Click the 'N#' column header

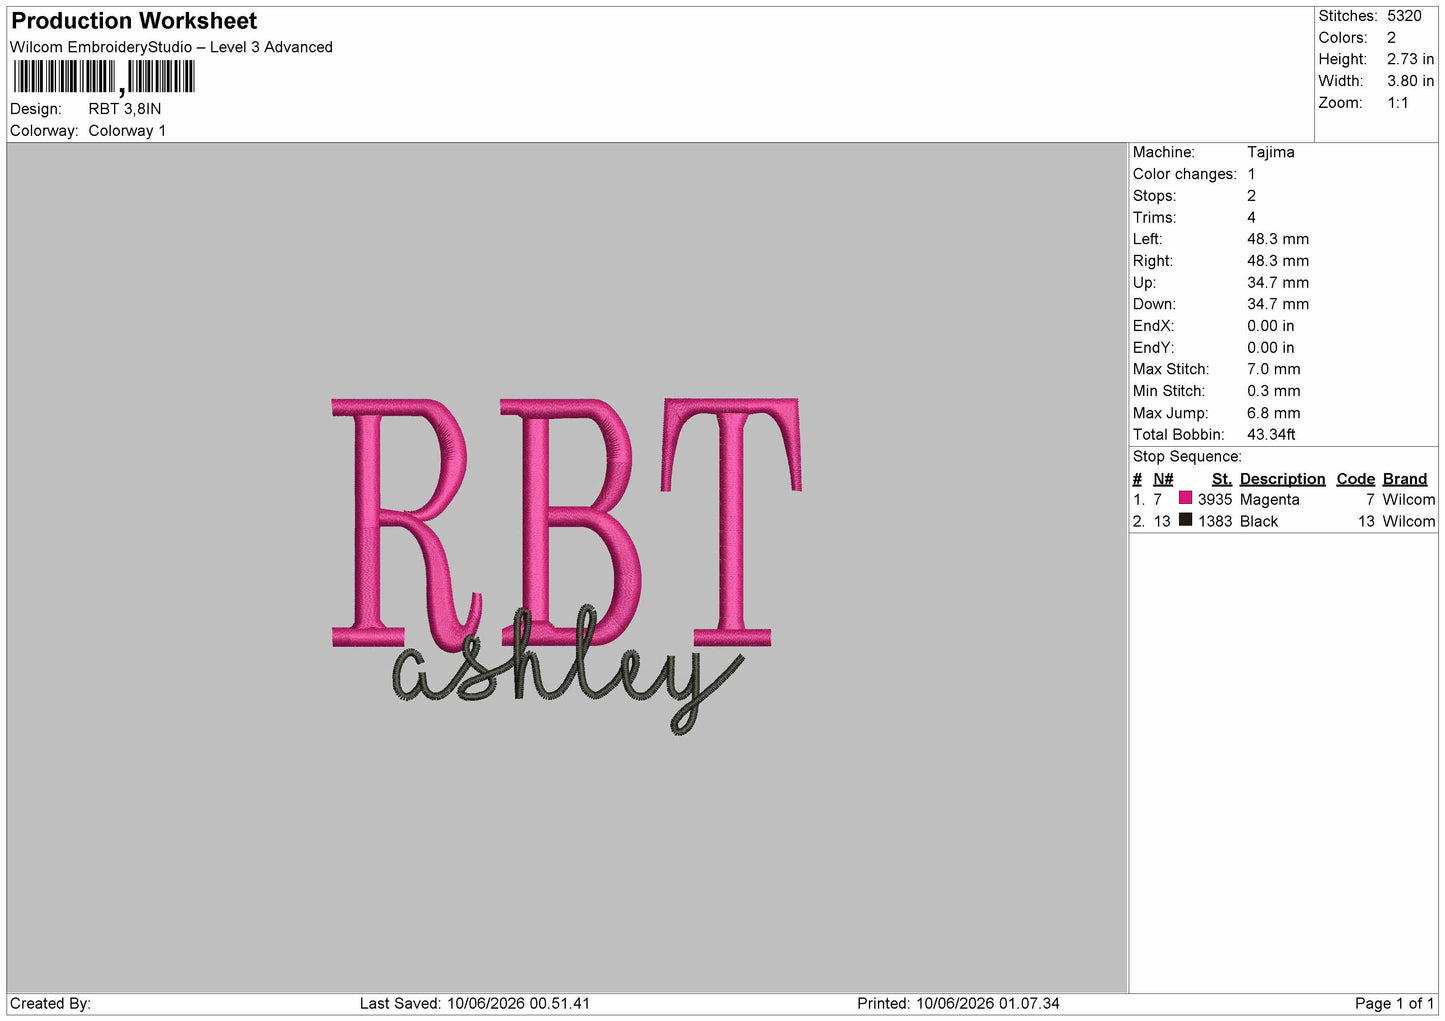(1163, 479)
